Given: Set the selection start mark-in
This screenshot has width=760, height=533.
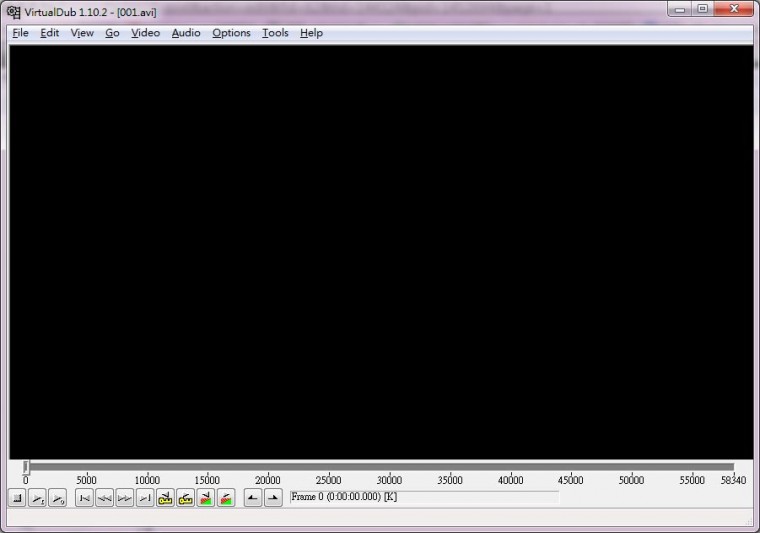Looking at the screenshot, I should pyautogui.click(x=253, y=498).
